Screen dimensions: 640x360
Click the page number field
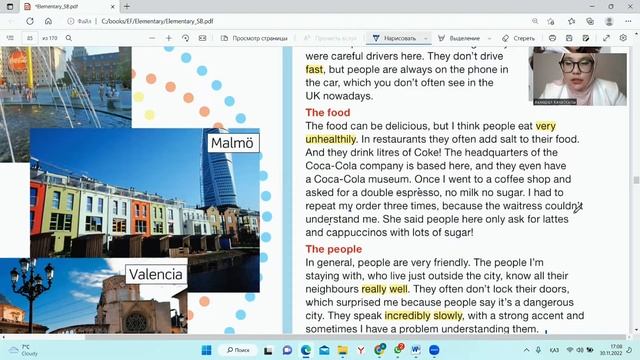(30, 38)
